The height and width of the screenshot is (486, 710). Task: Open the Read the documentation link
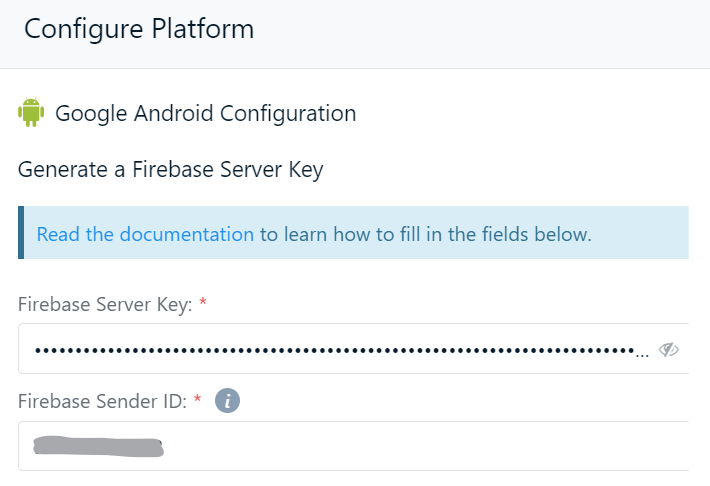(145, 234)
